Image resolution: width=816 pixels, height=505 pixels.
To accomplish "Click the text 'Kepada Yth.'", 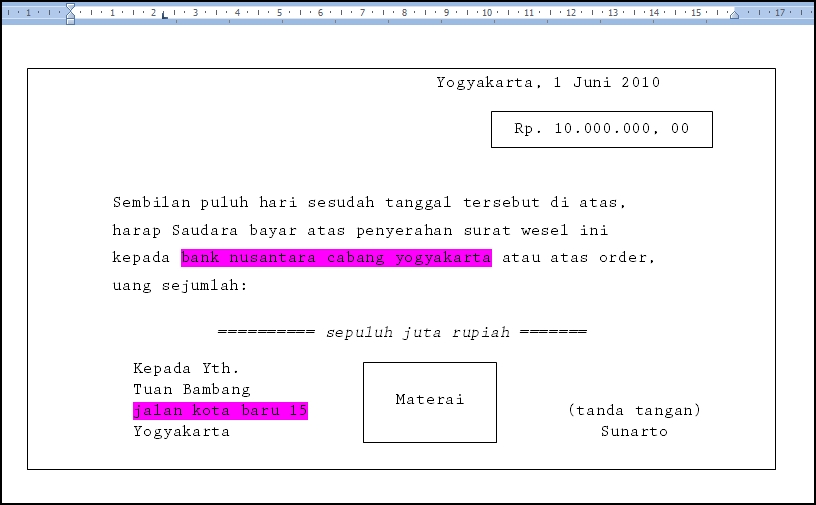I will (x=186, y=369).
